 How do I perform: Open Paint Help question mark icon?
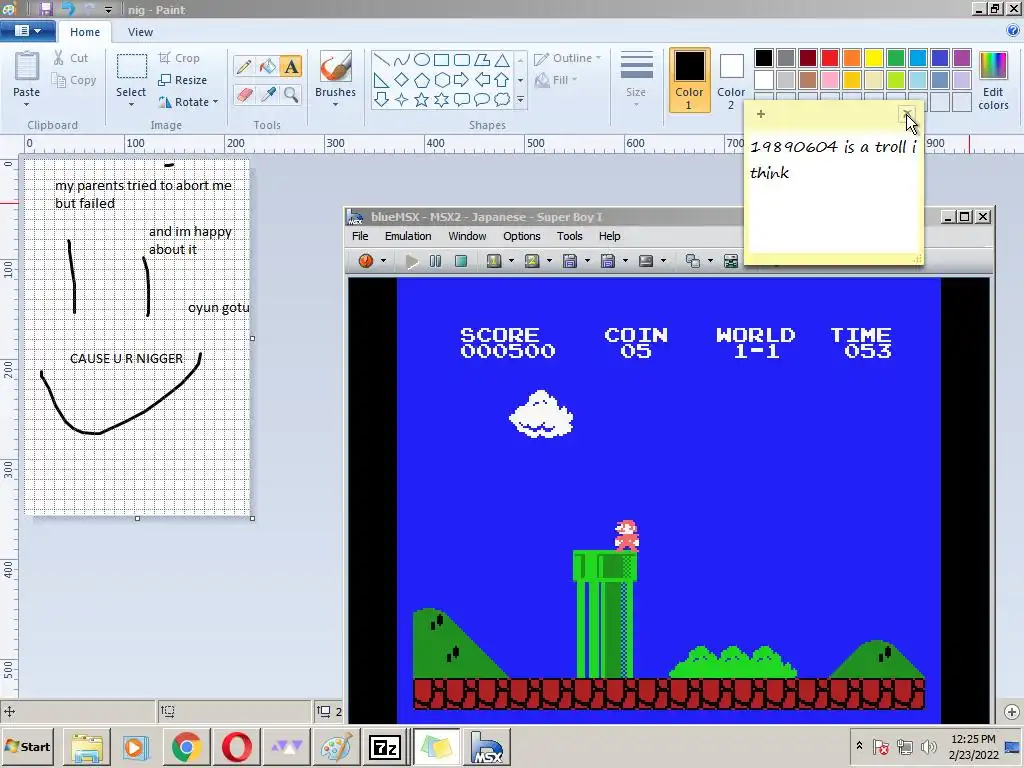coord(1013,31)
